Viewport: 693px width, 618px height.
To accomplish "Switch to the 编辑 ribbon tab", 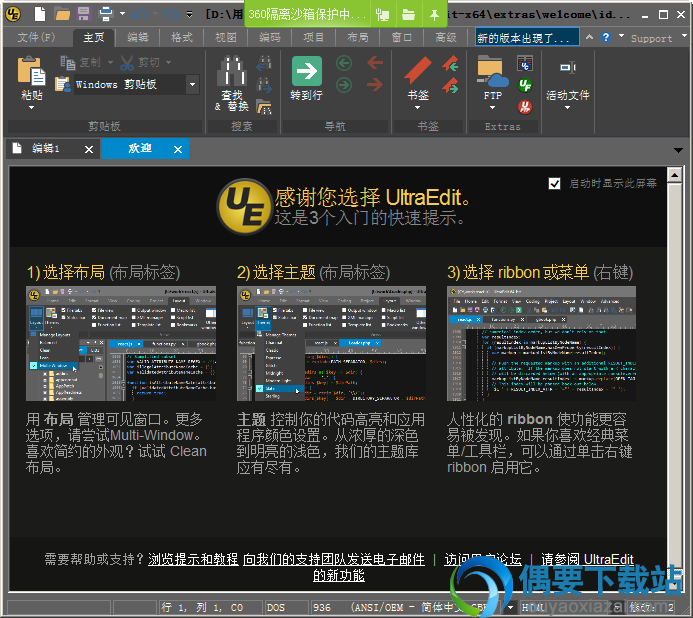I will coord(137,38).
